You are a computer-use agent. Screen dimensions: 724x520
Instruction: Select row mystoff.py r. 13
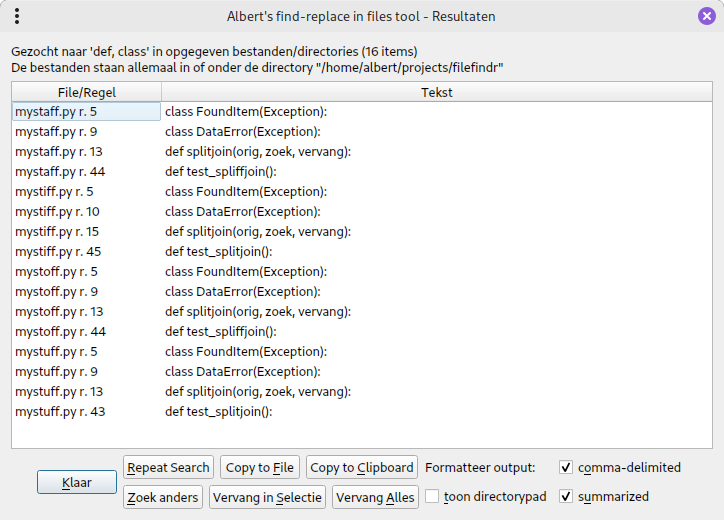(x=362, y=312)
